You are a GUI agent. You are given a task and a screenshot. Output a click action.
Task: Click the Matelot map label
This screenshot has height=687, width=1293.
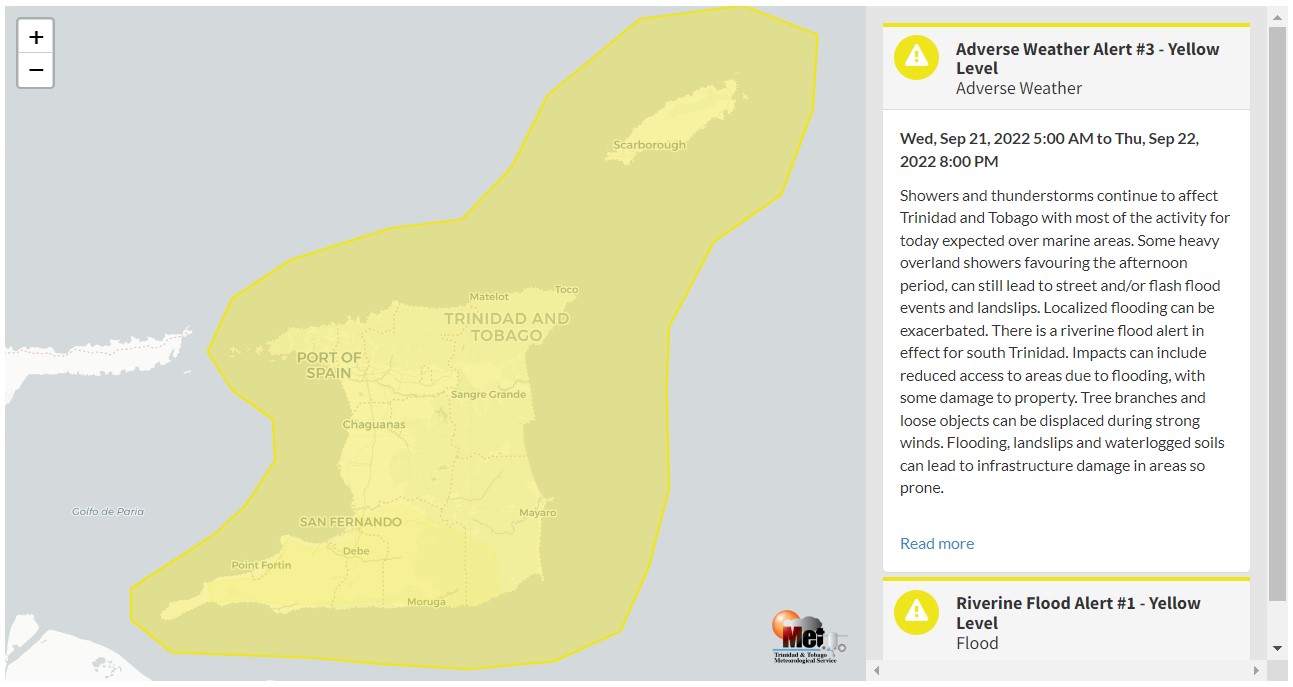click(x=490, y=297)
